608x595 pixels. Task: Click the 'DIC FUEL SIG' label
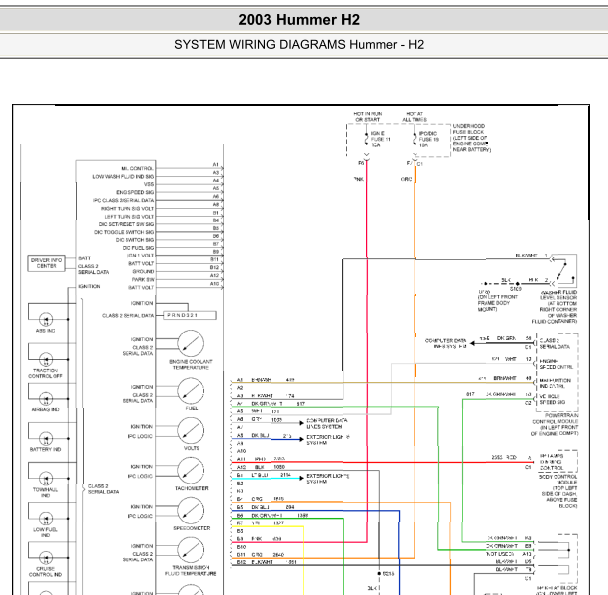[x=138, y=248]
